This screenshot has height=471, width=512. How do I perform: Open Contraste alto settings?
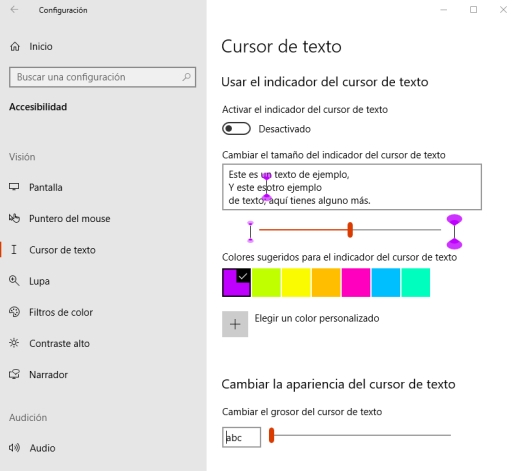point(59,343)
